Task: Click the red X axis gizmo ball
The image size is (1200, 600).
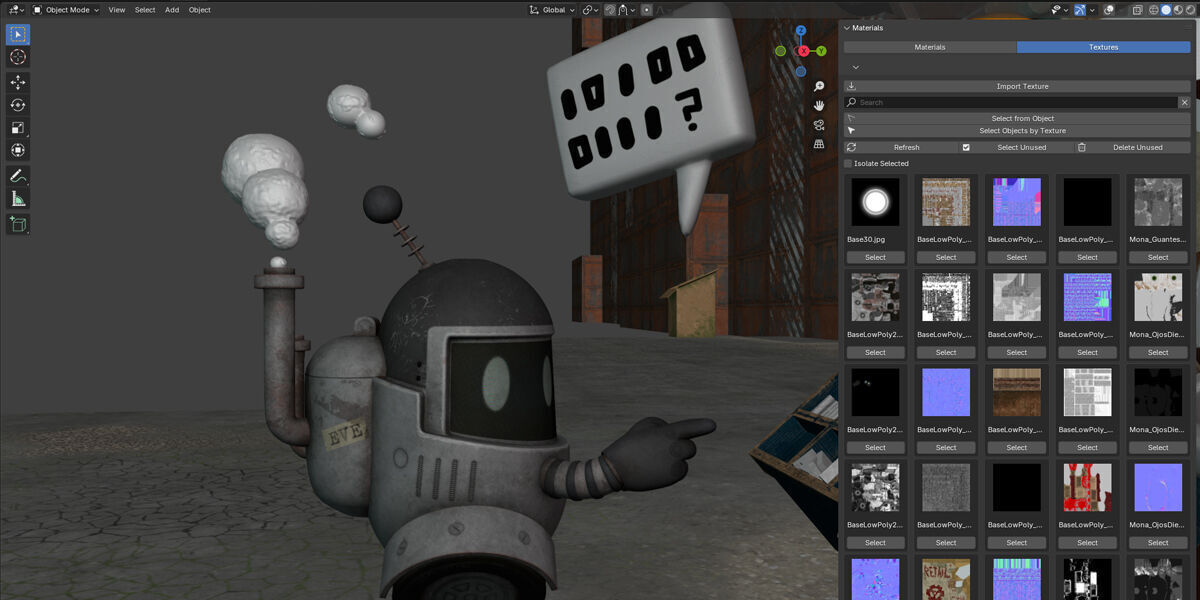Action: pyautogui.click(x=802, y=51)
